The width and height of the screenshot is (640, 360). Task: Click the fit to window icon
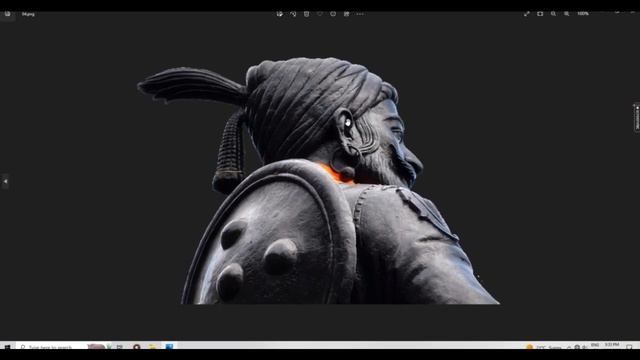point(540,14)
